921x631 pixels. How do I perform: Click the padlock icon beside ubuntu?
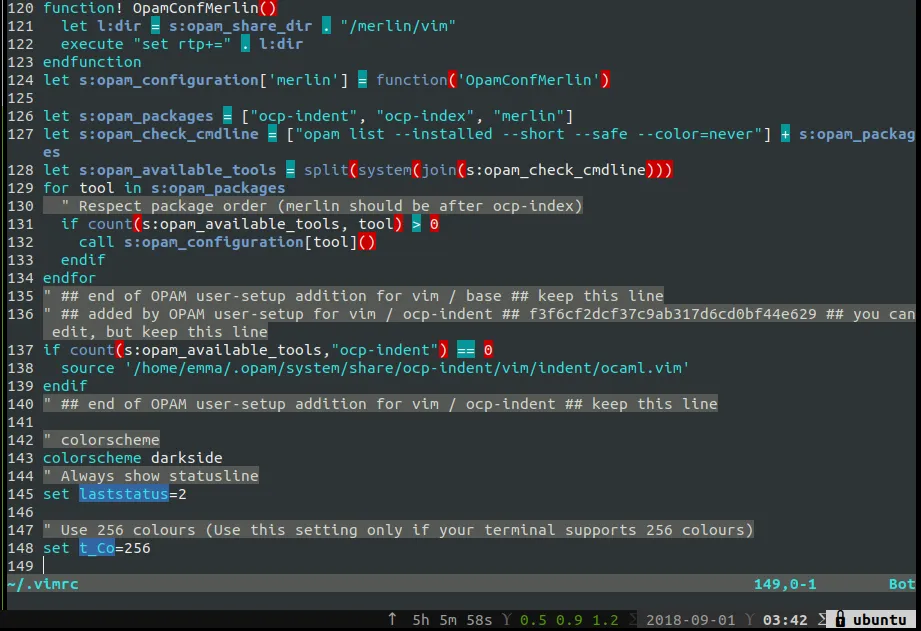(841, 619)
